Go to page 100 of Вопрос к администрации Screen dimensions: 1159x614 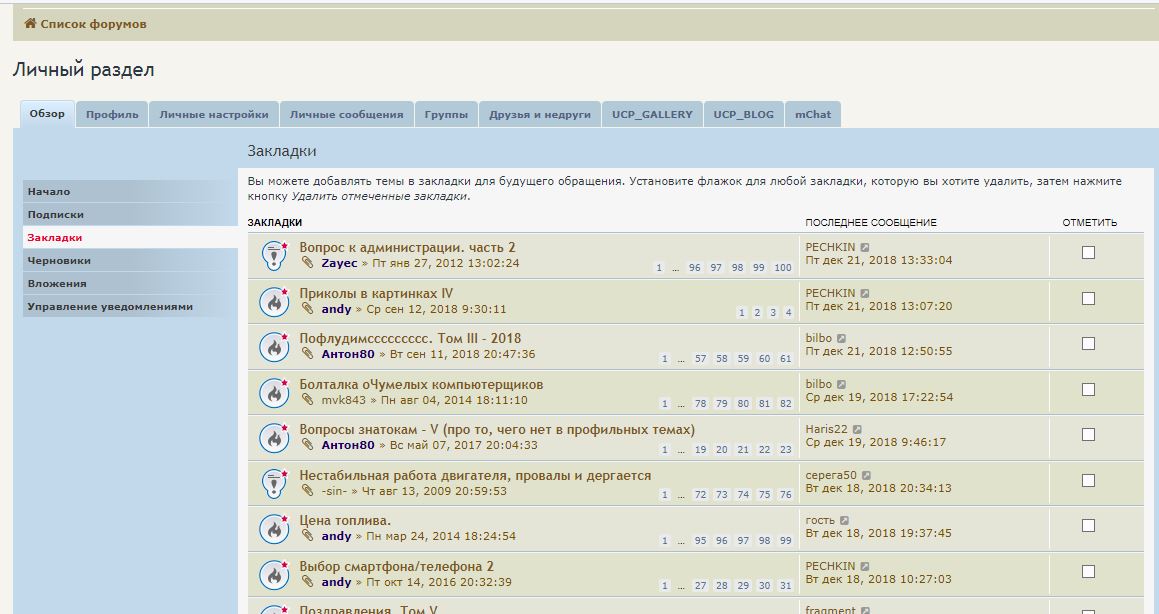pyautogui.click(x=783, y=268)
